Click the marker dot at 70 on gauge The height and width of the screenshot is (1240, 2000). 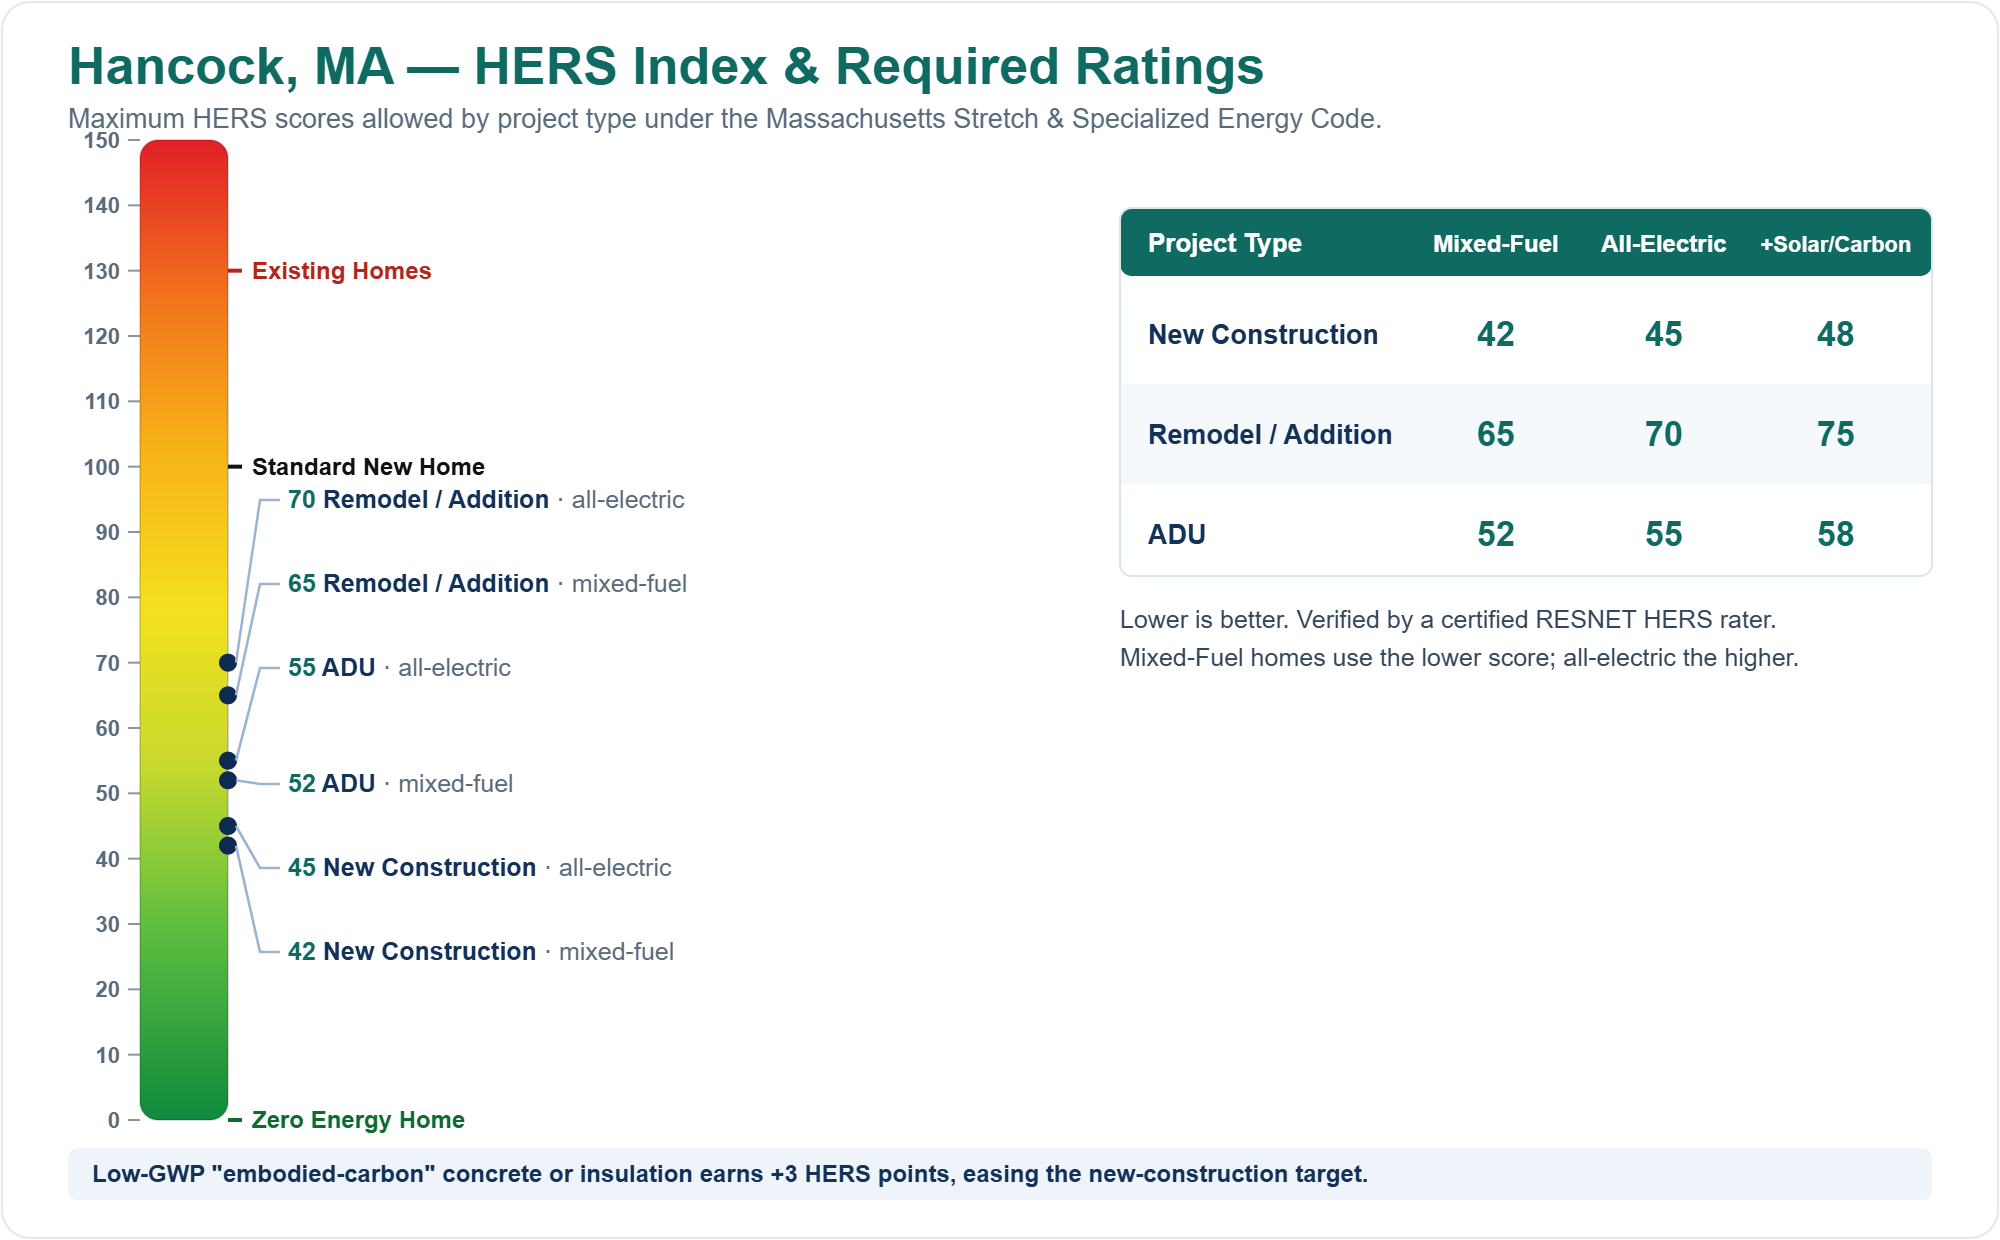coord(228,663)
